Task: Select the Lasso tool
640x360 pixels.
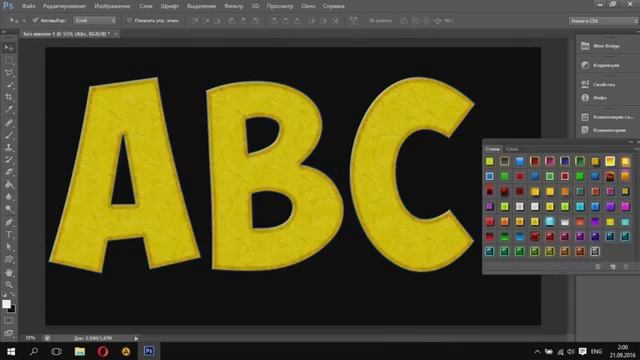Action: click(x=9, y=73)
